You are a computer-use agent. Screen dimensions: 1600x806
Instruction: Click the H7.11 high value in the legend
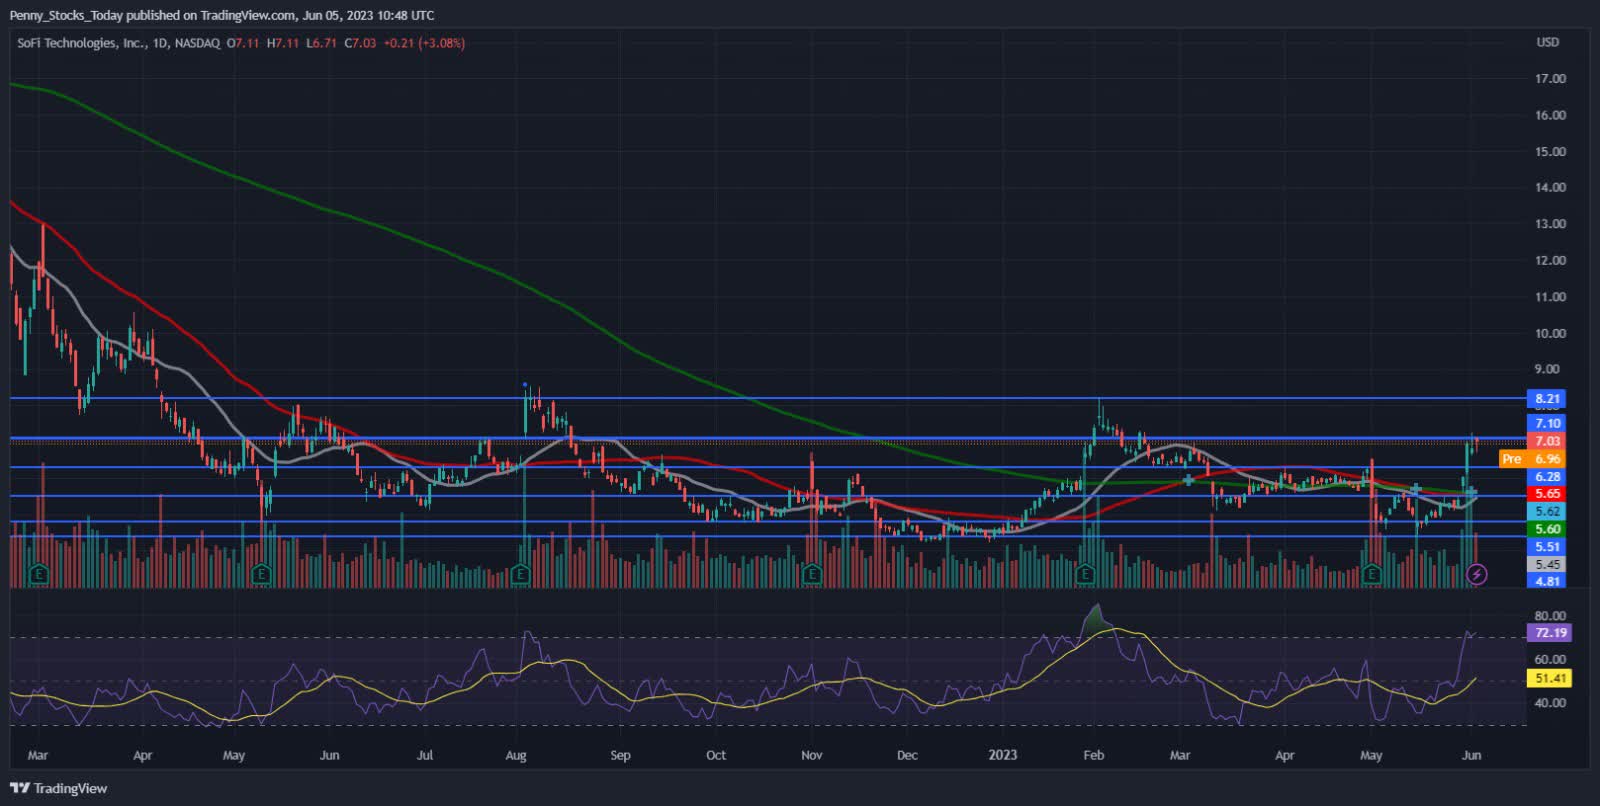pos(283,43)
